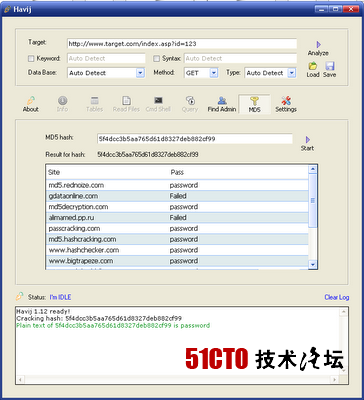This screenshot has height=400, width=364.
Task: Click the carrot icon beside Status
Action: point(20,296)
